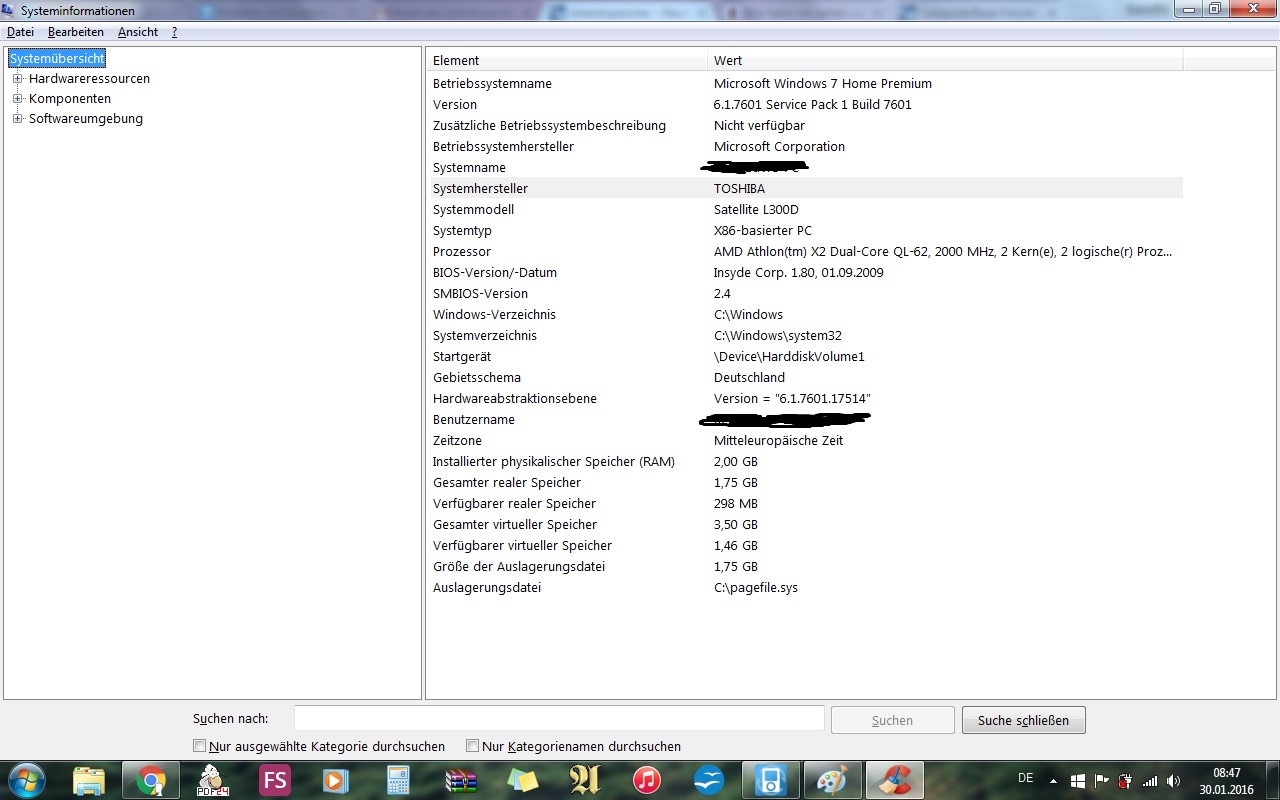Screen dimensions: 1280x800
Task: Enable 'Nur Kategorienamen durchsuchen' checkbox
Action: click(x=472, y=746)
